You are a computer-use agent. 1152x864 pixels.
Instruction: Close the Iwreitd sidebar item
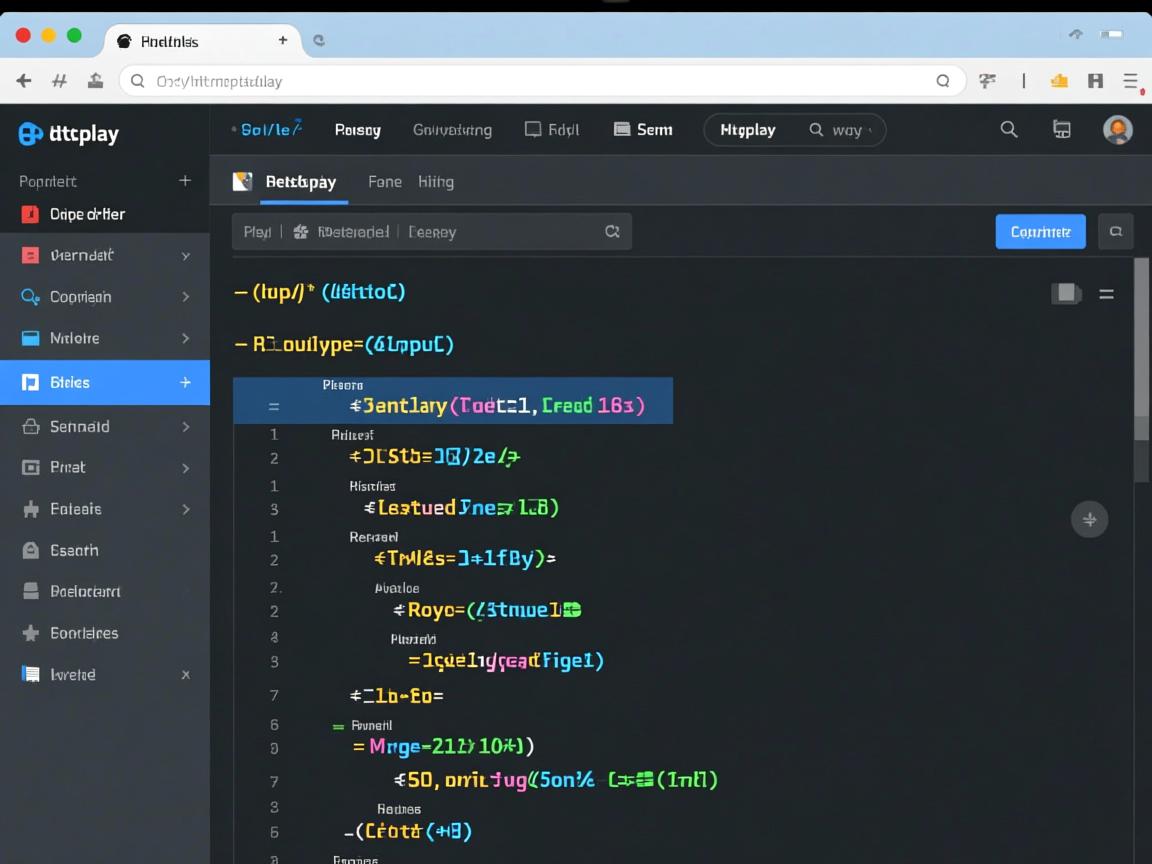[x=185, y=675]
